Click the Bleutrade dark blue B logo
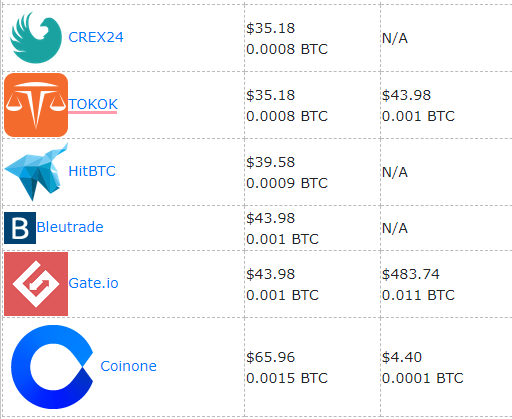 point(20,228)
